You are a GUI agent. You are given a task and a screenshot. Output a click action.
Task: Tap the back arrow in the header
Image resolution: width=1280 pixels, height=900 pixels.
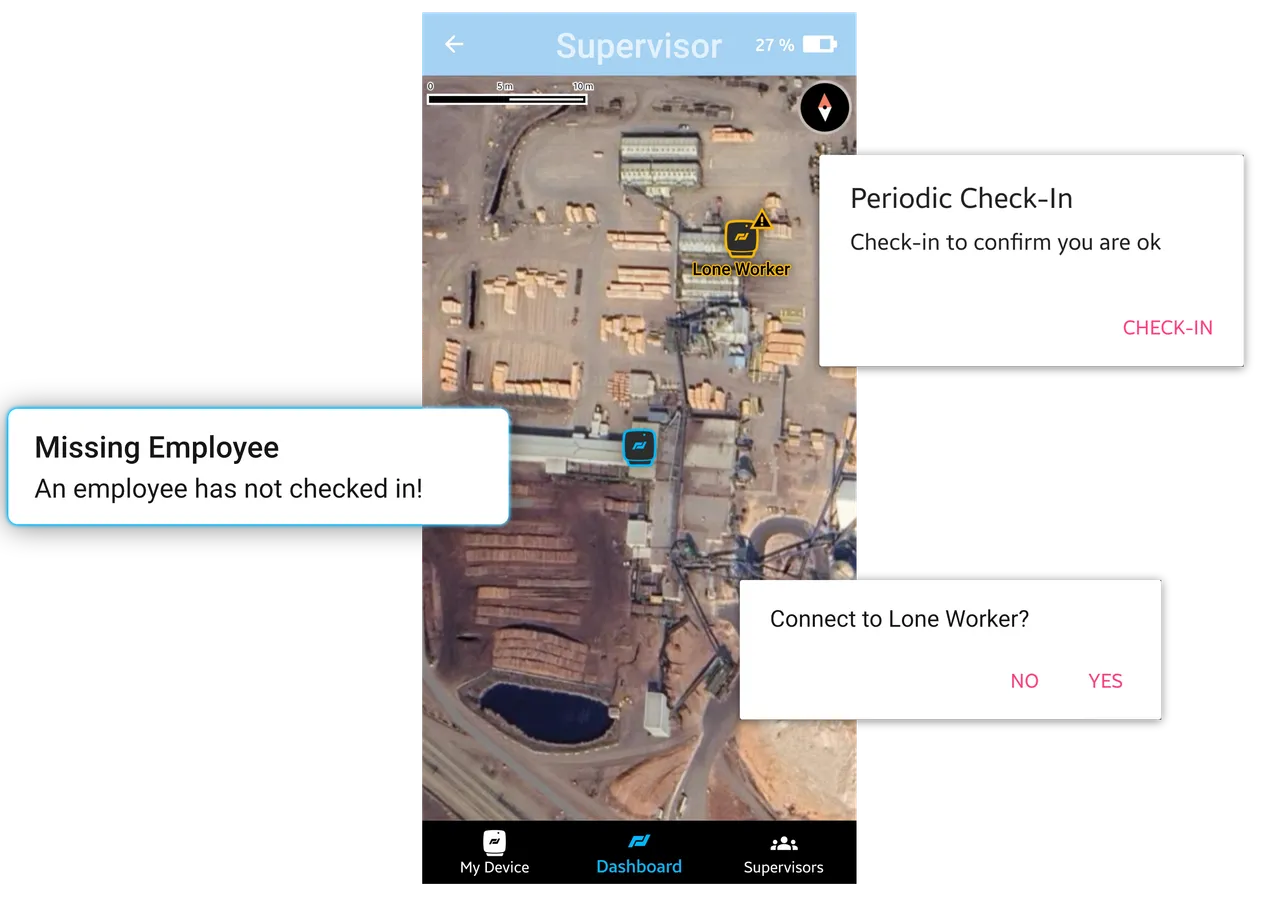[453, 44]
